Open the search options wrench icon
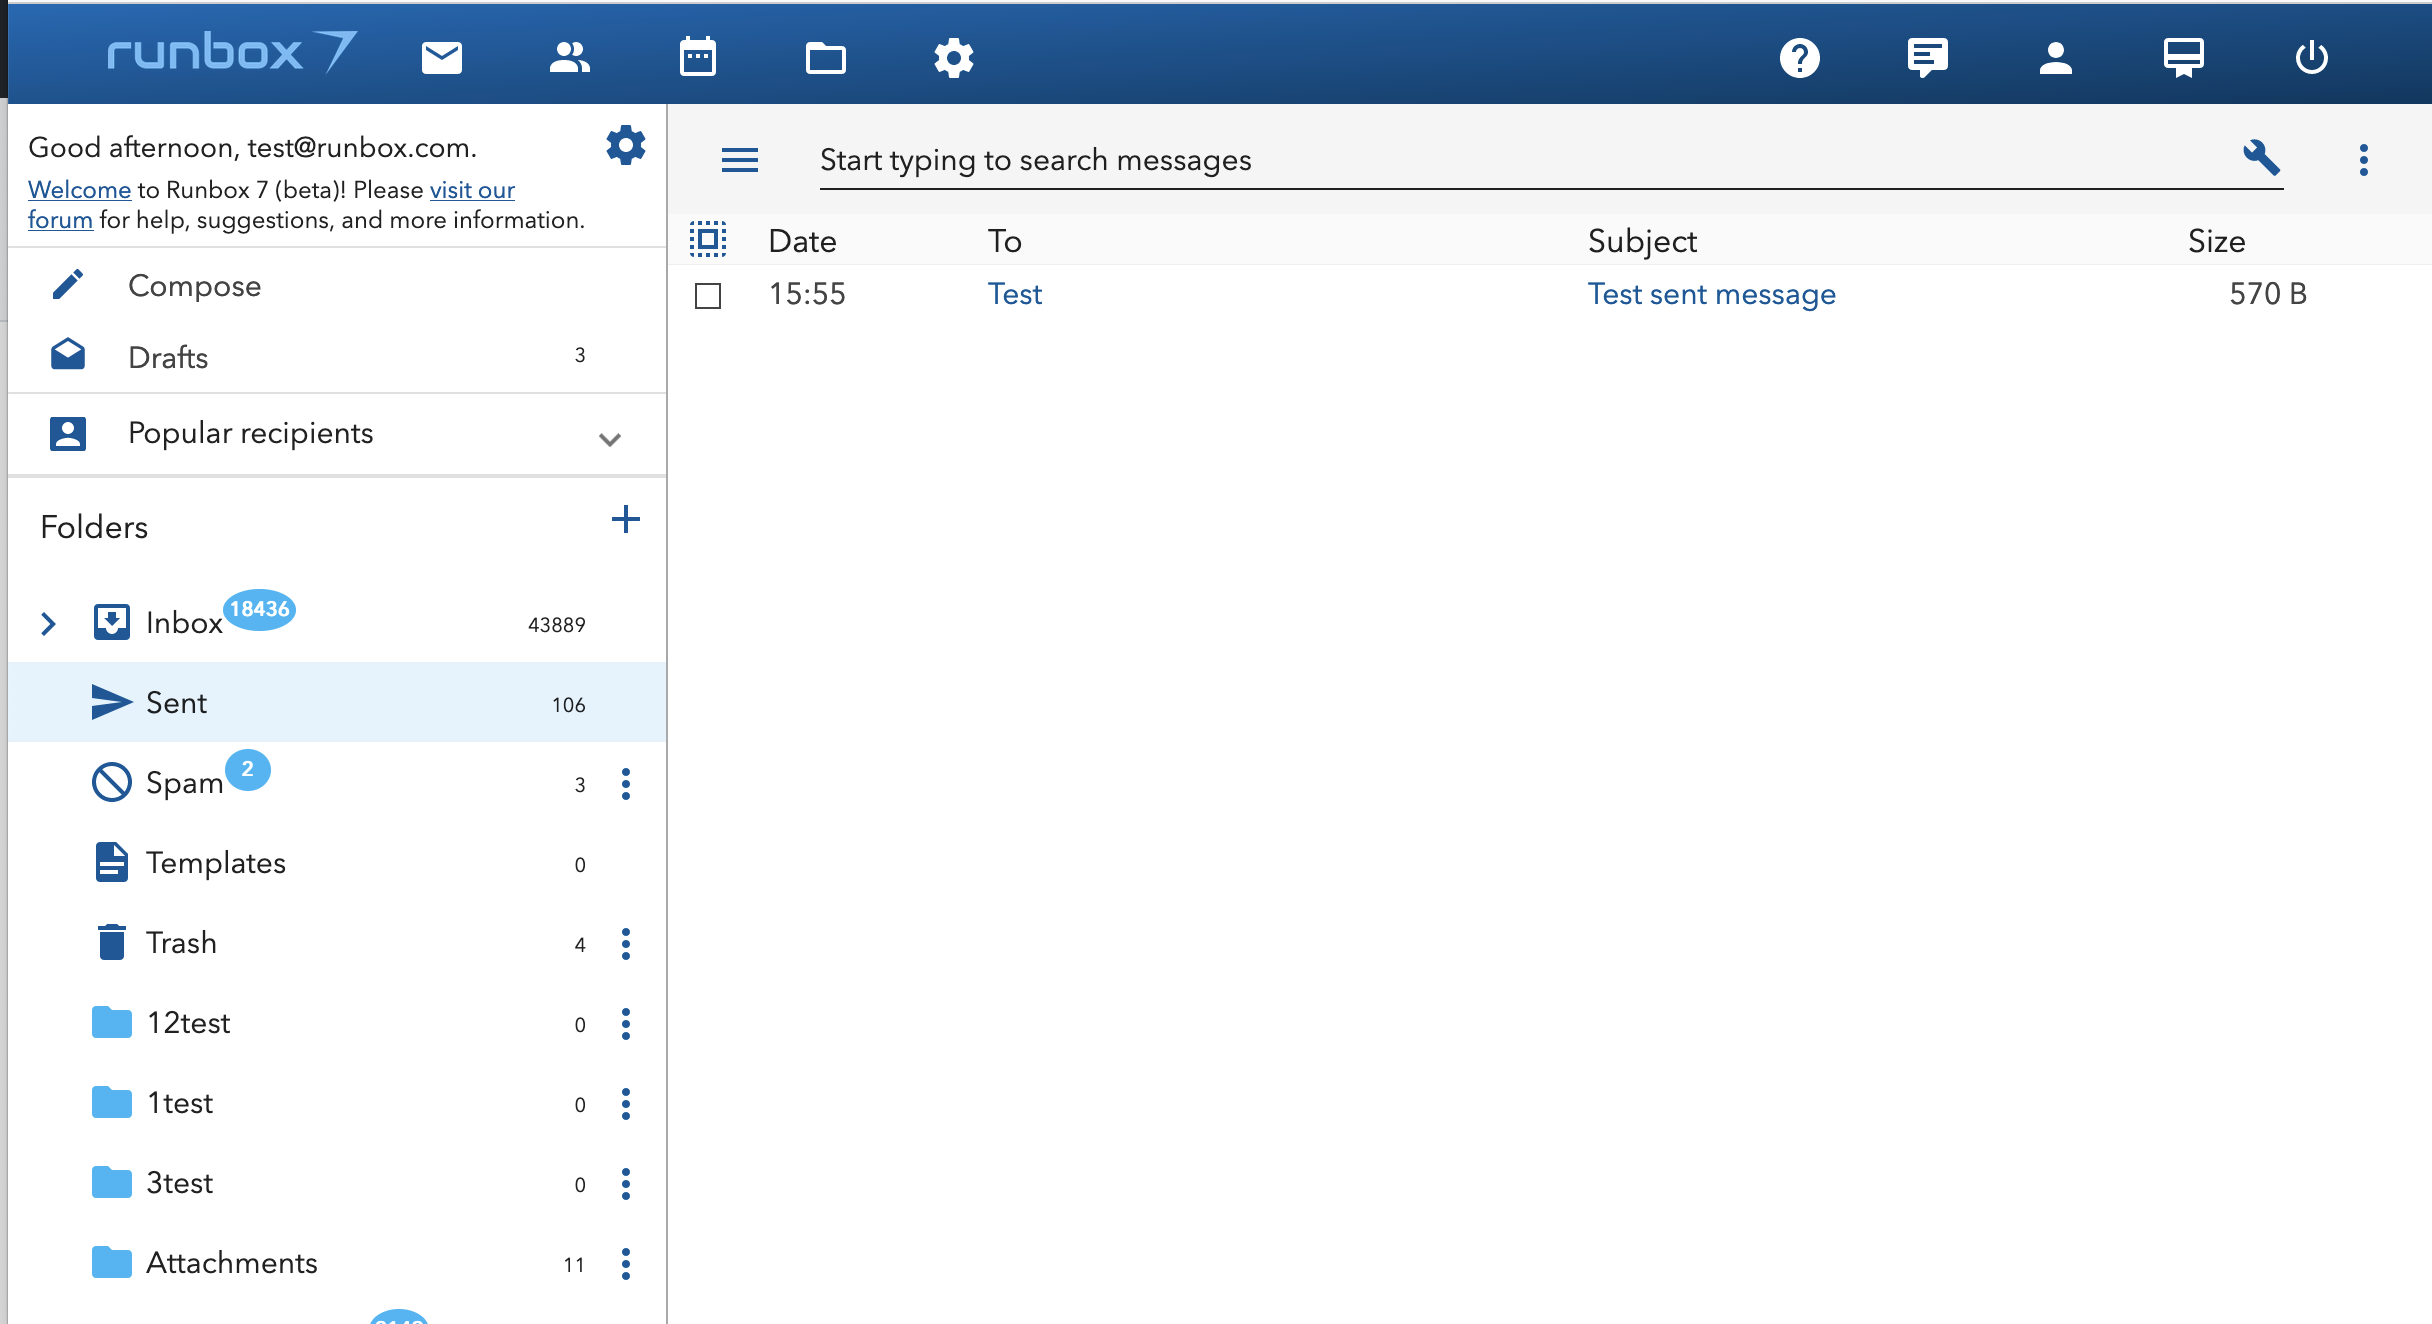 [x=2262, y=157]
